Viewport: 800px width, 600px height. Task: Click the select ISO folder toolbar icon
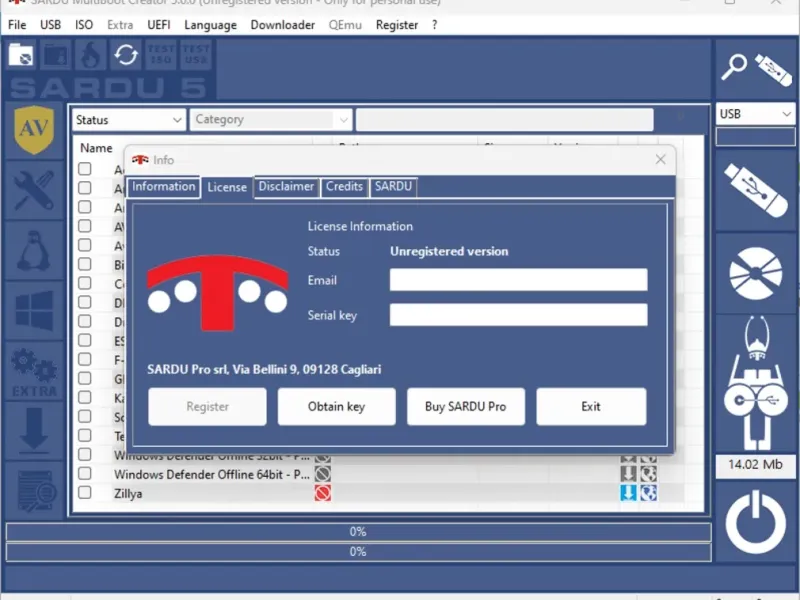coord(21,55)
